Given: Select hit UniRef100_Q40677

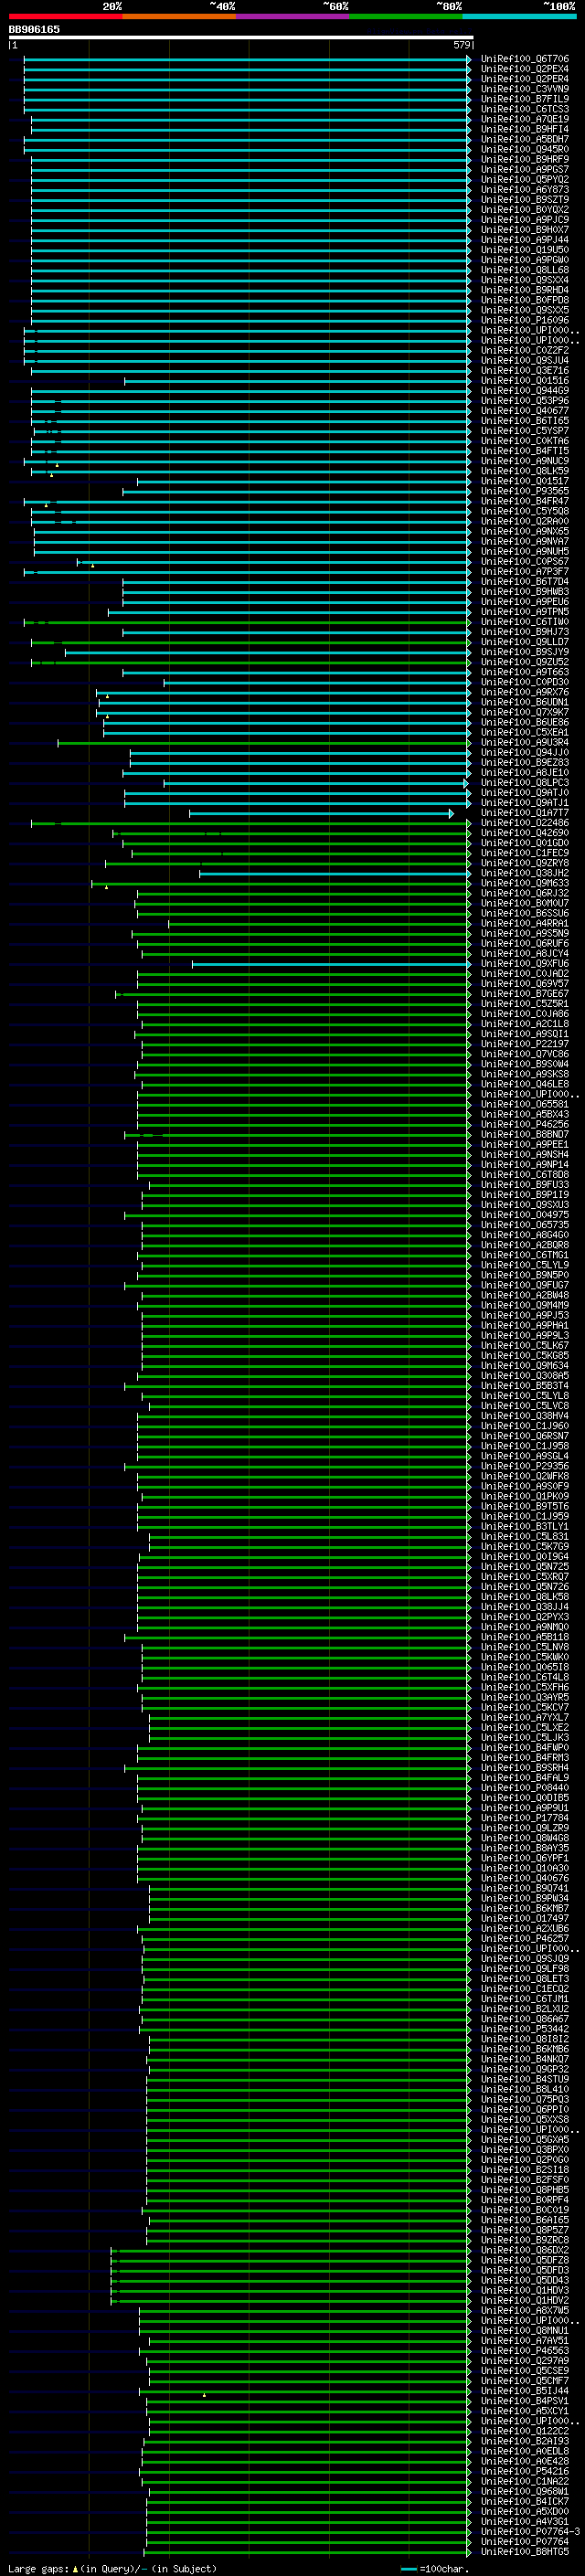Looking at the screenshot, I should [x=524, y=410].
